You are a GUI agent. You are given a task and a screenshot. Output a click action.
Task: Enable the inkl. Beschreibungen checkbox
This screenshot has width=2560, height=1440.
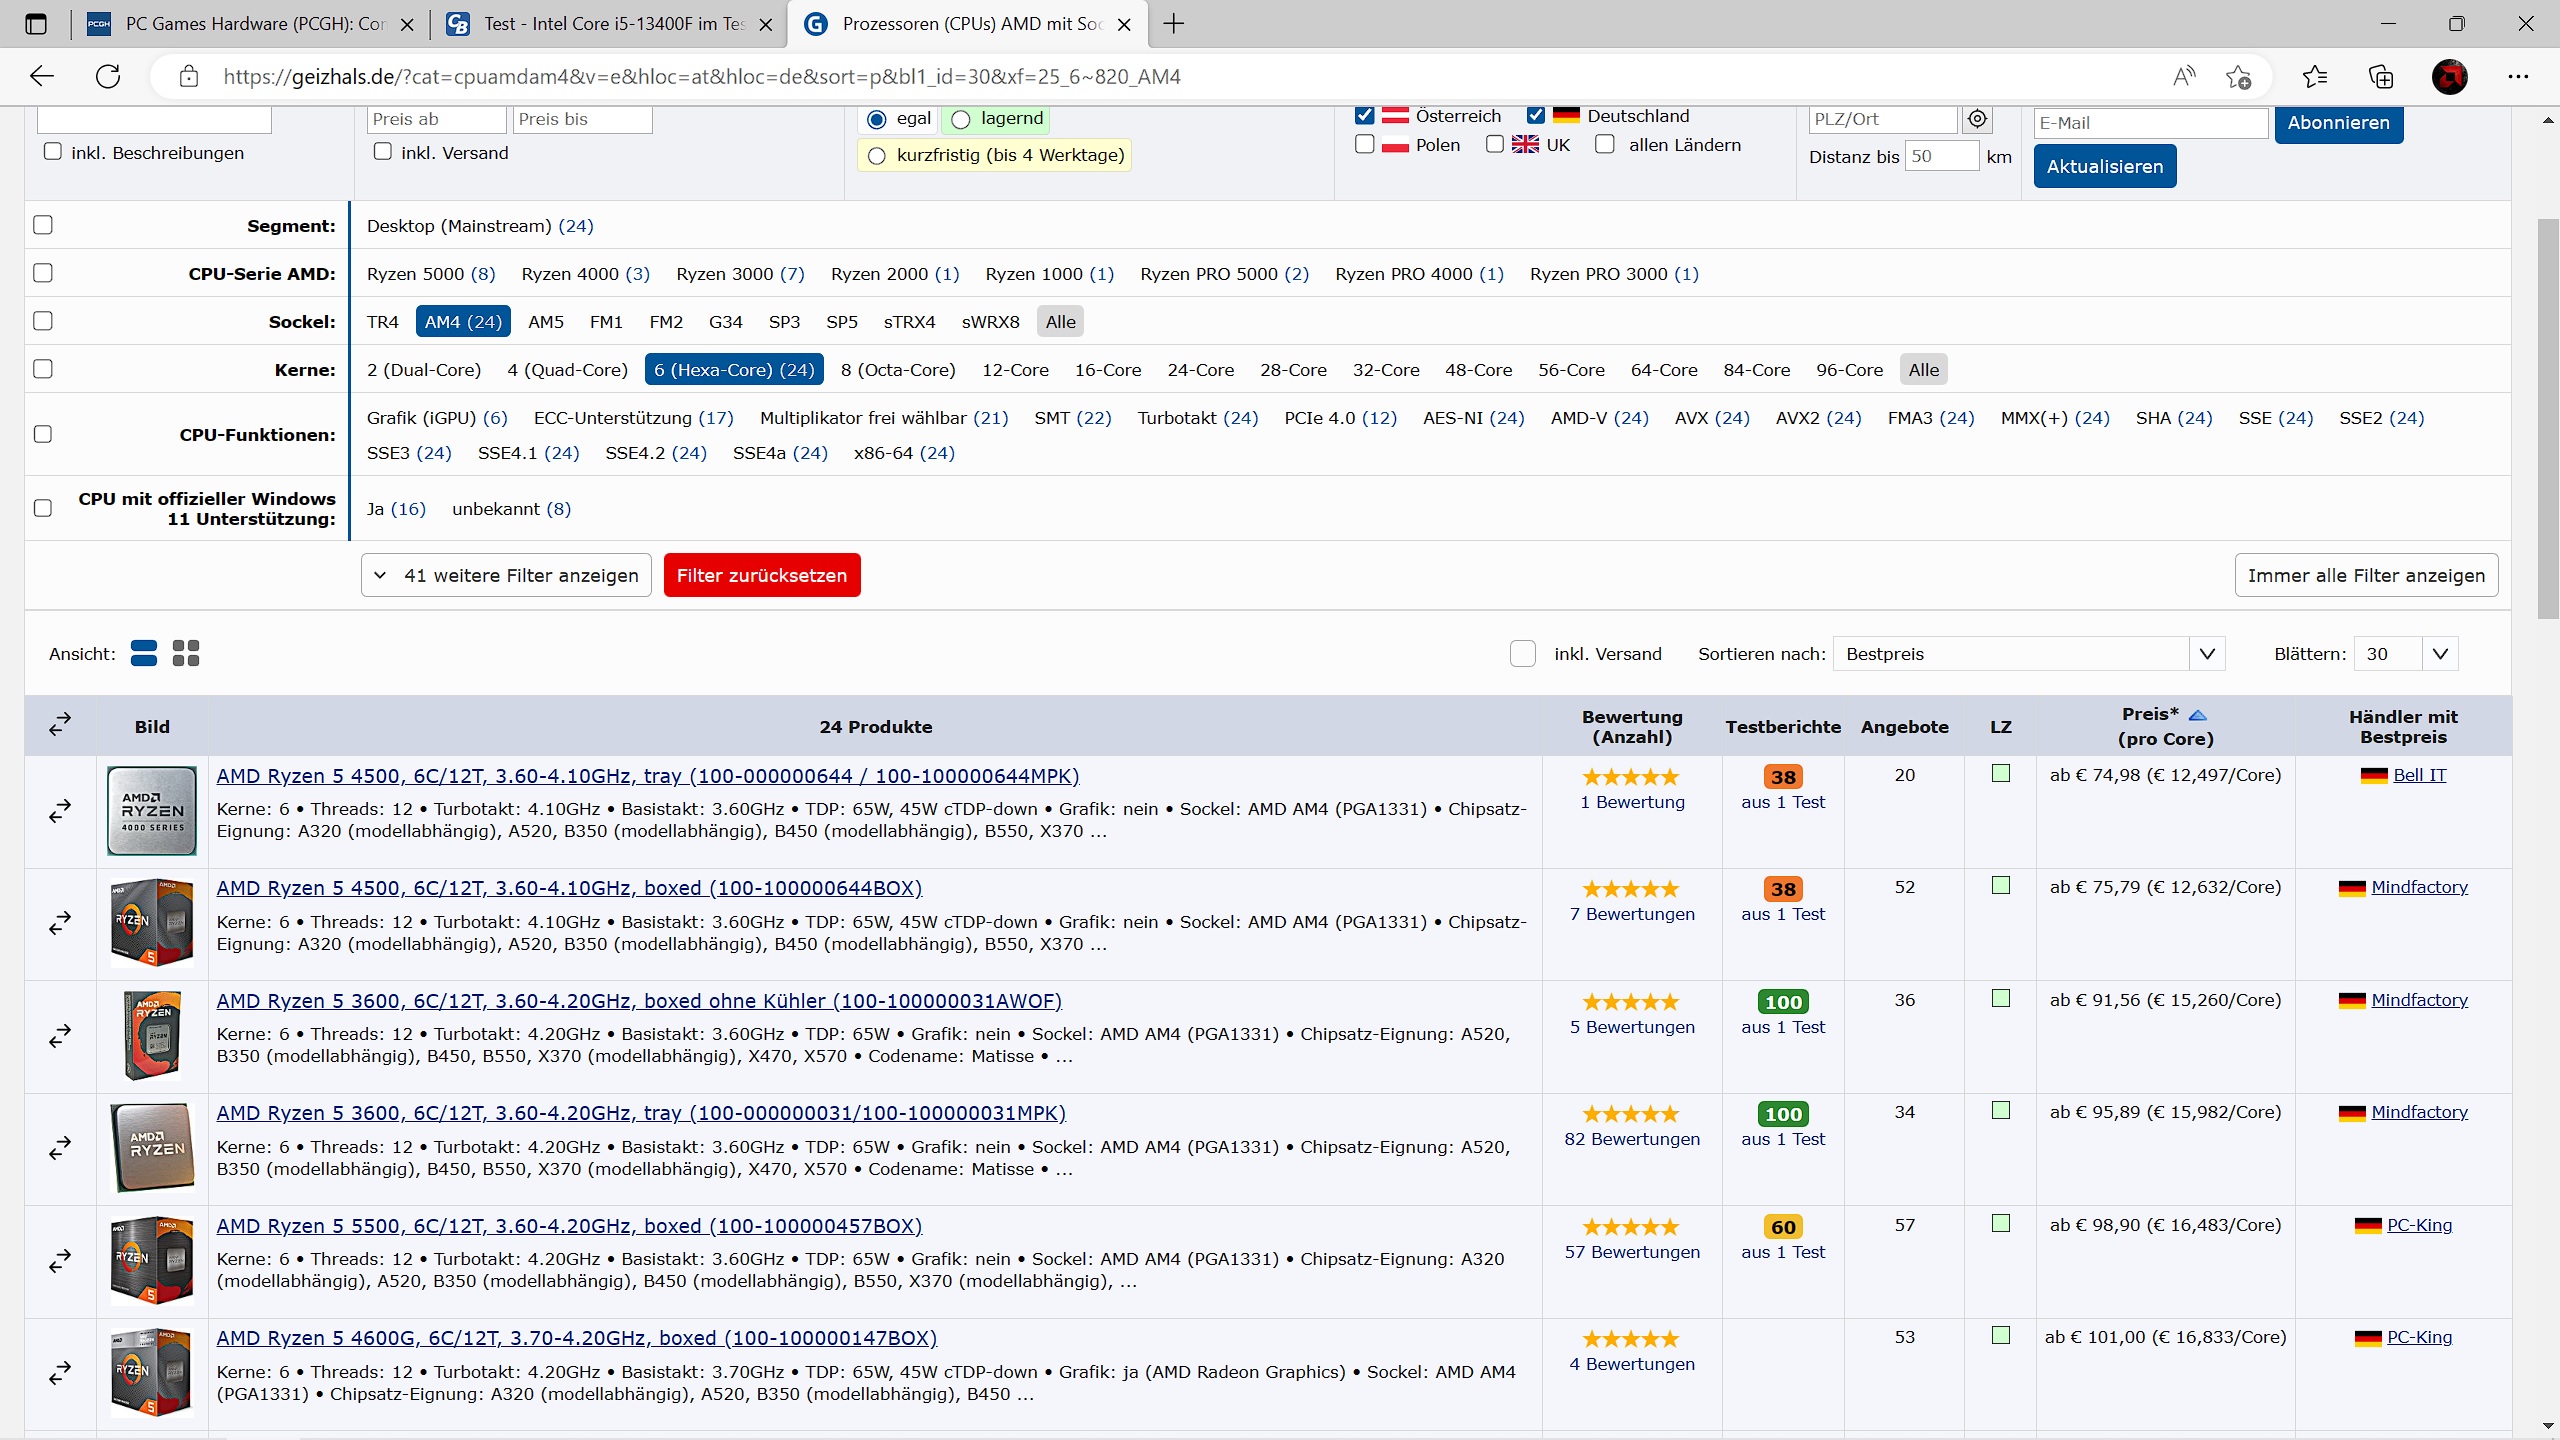tap(53, 152)
